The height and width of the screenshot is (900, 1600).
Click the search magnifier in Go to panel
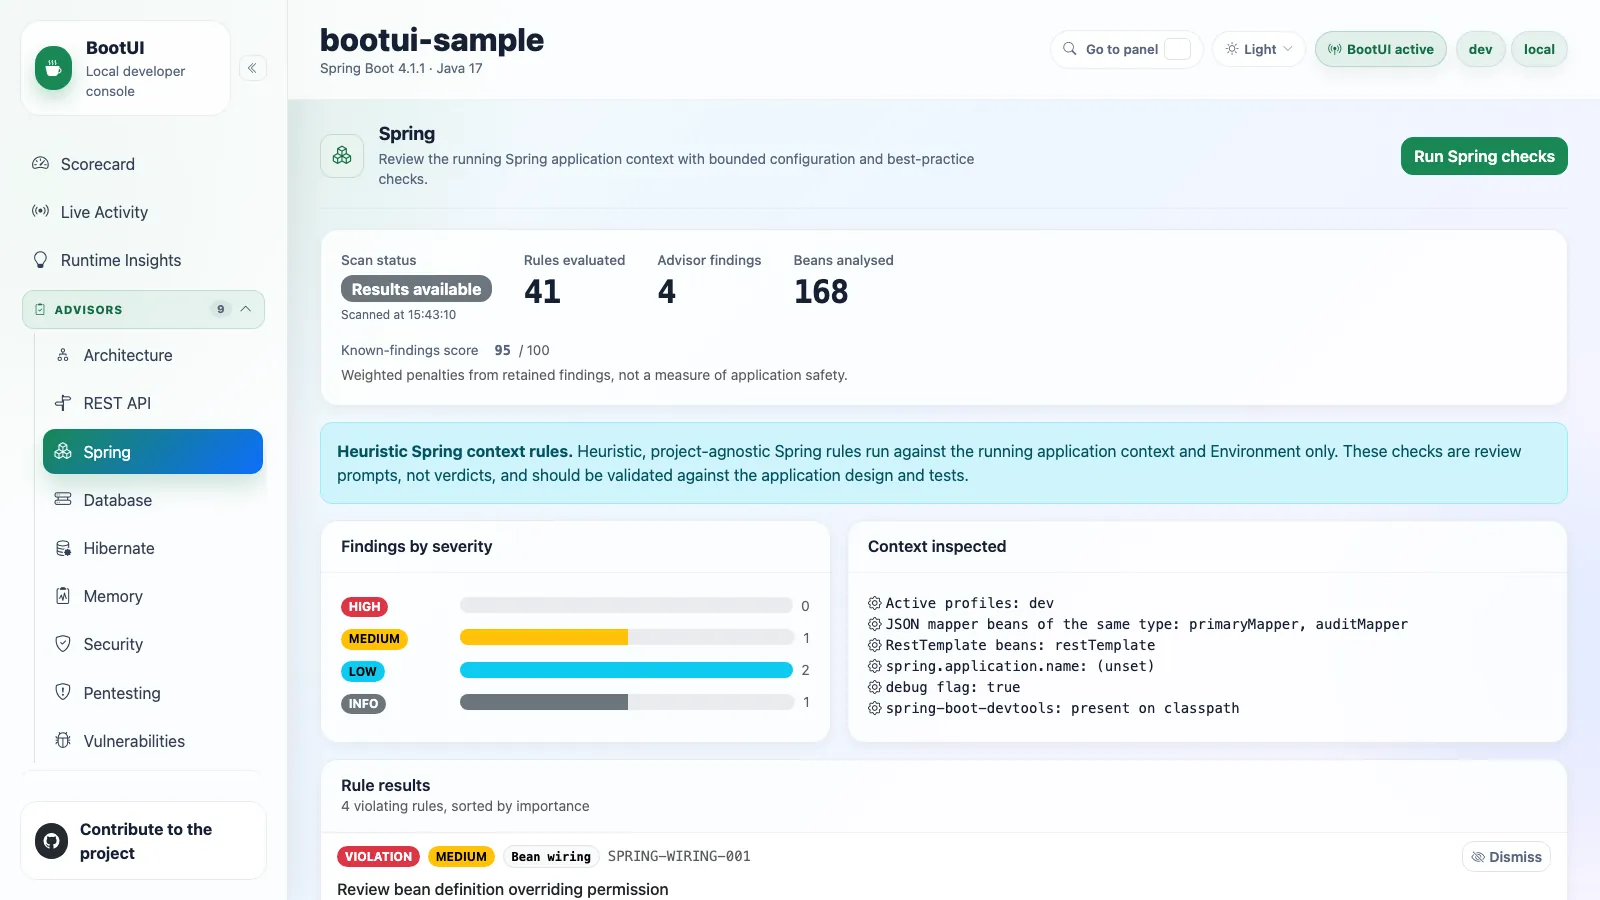(x=1070, y=49)
